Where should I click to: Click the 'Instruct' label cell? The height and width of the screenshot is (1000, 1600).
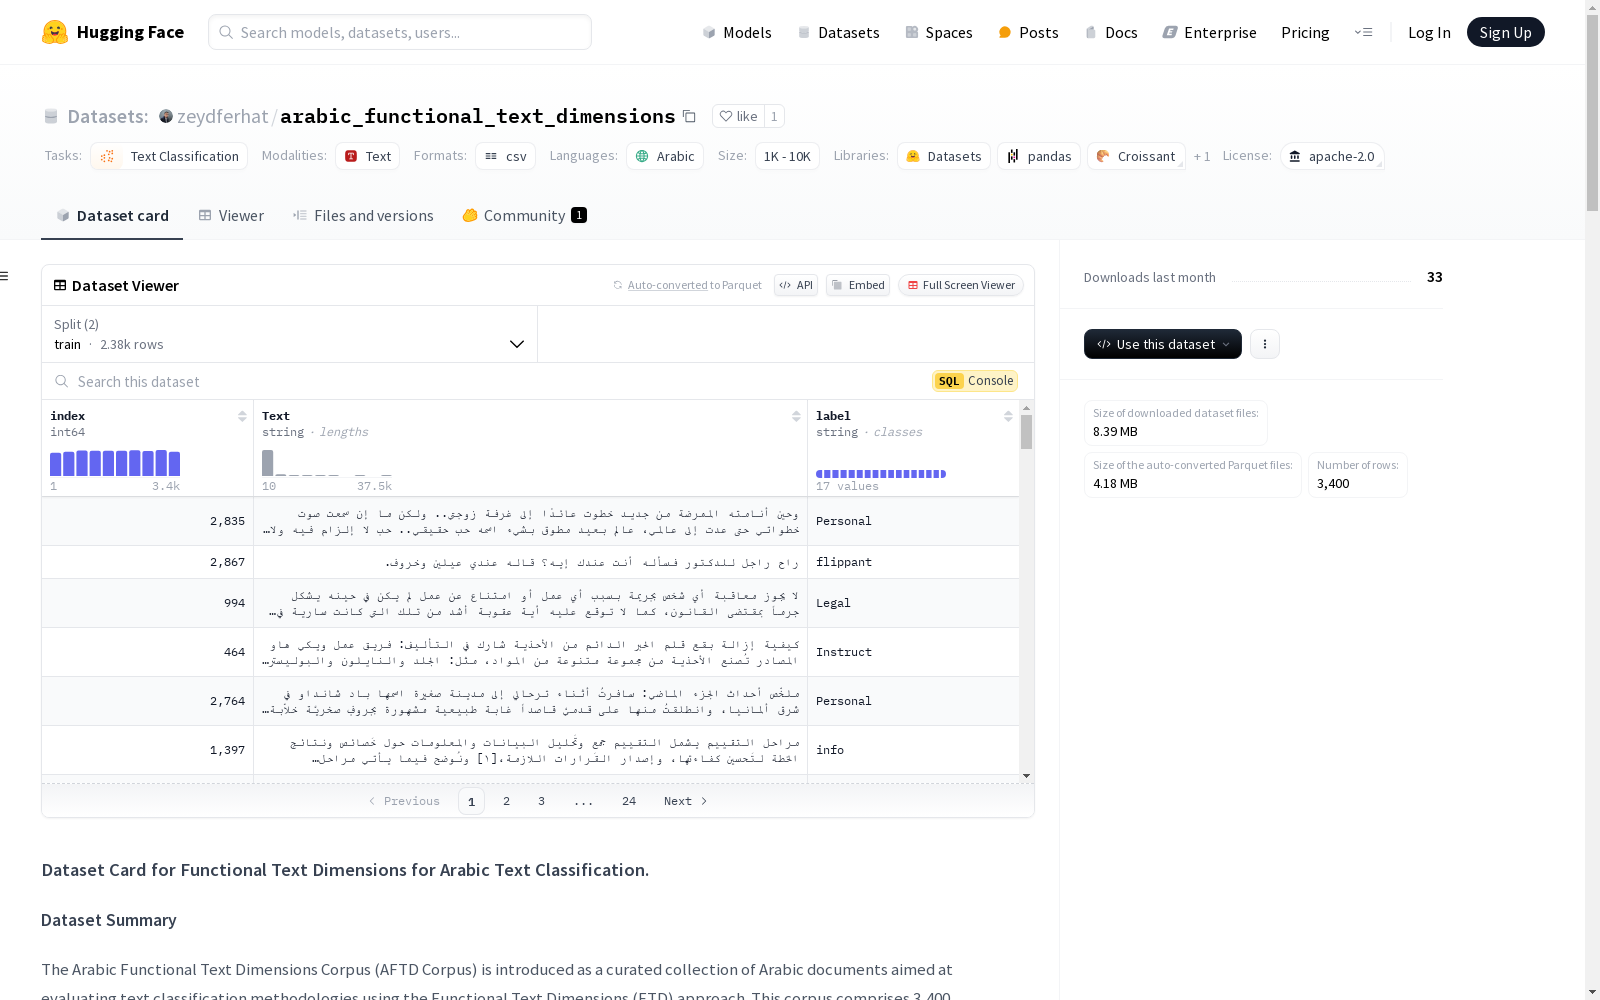point(913,652)
